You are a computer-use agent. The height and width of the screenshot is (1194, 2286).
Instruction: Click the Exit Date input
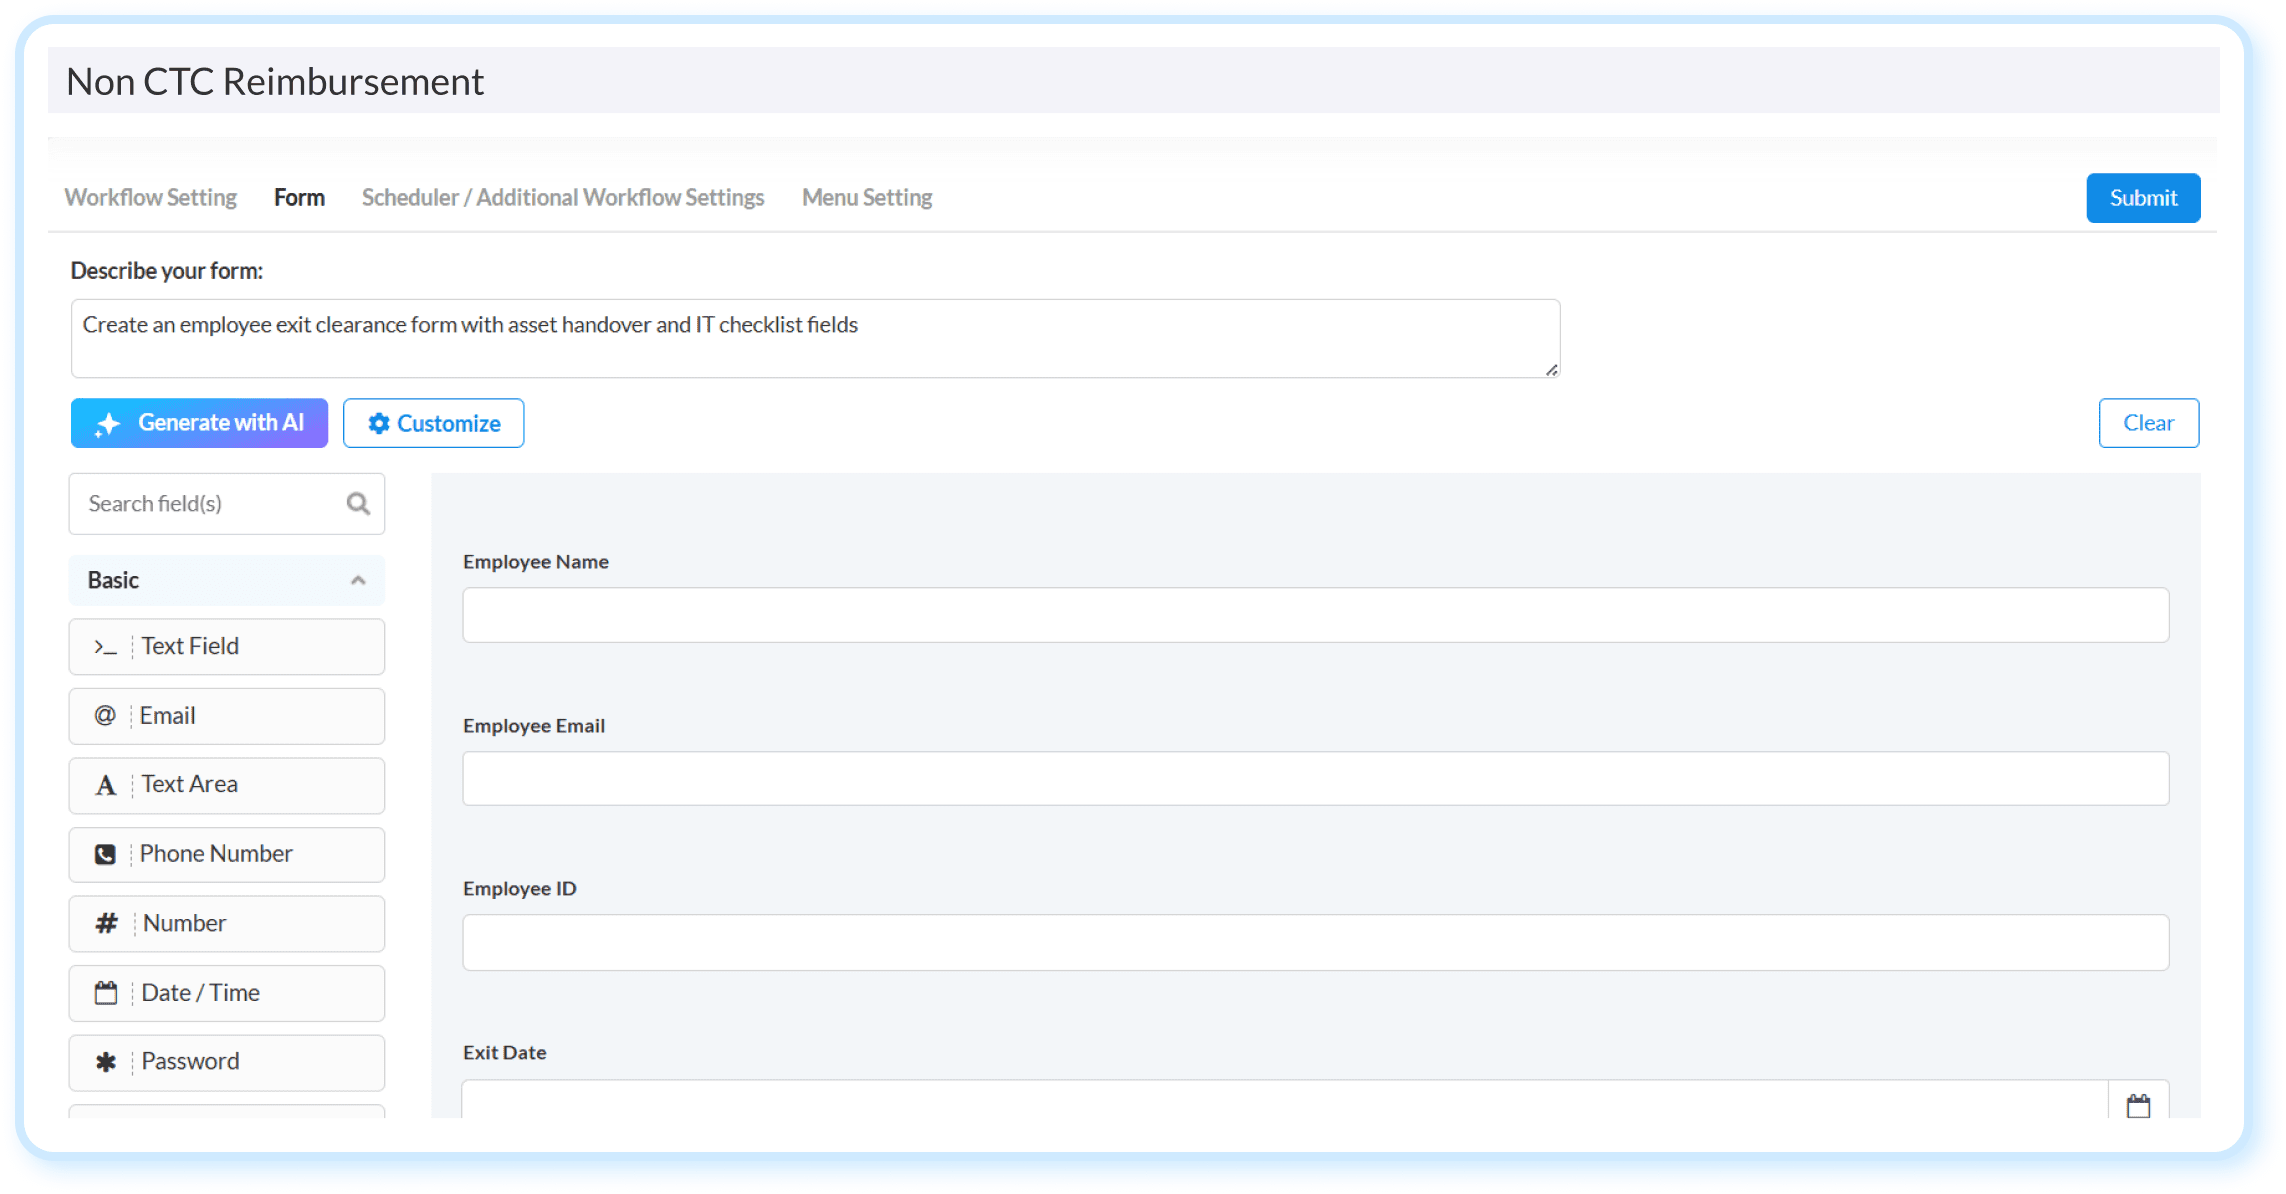point(1284,1099)
